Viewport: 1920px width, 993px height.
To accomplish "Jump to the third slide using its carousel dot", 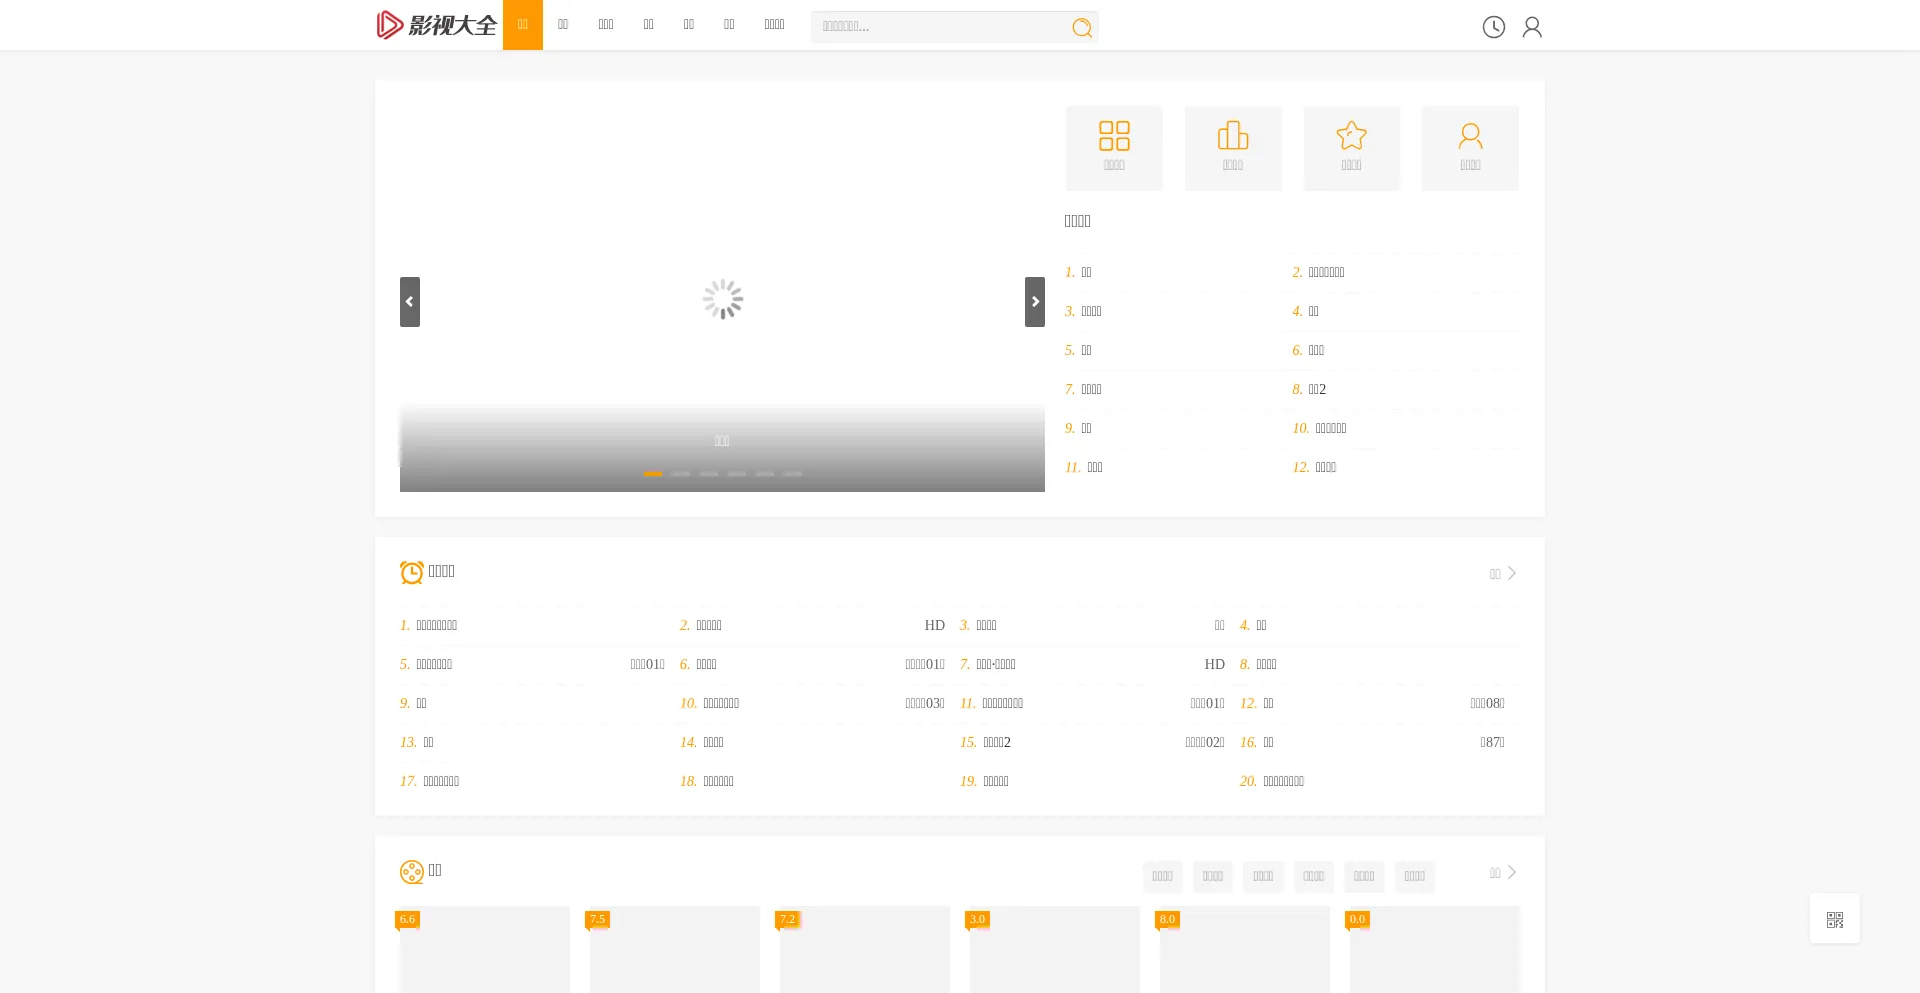I will 709,474.
